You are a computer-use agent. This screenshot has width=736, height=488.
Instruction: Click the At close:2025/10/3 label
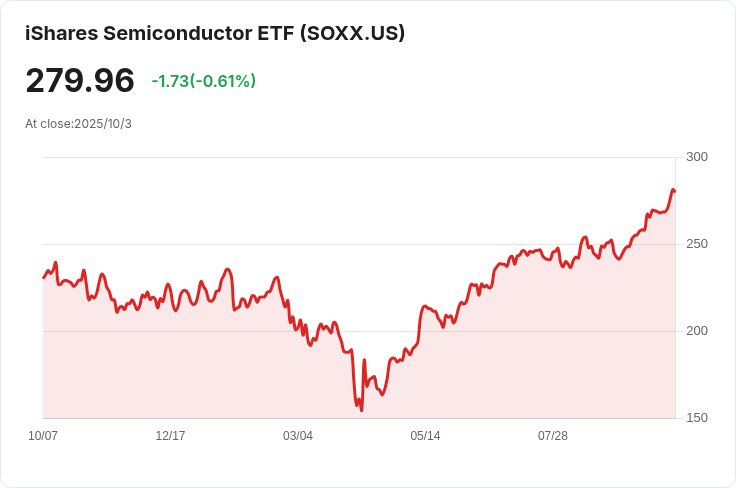coord(78,124)
